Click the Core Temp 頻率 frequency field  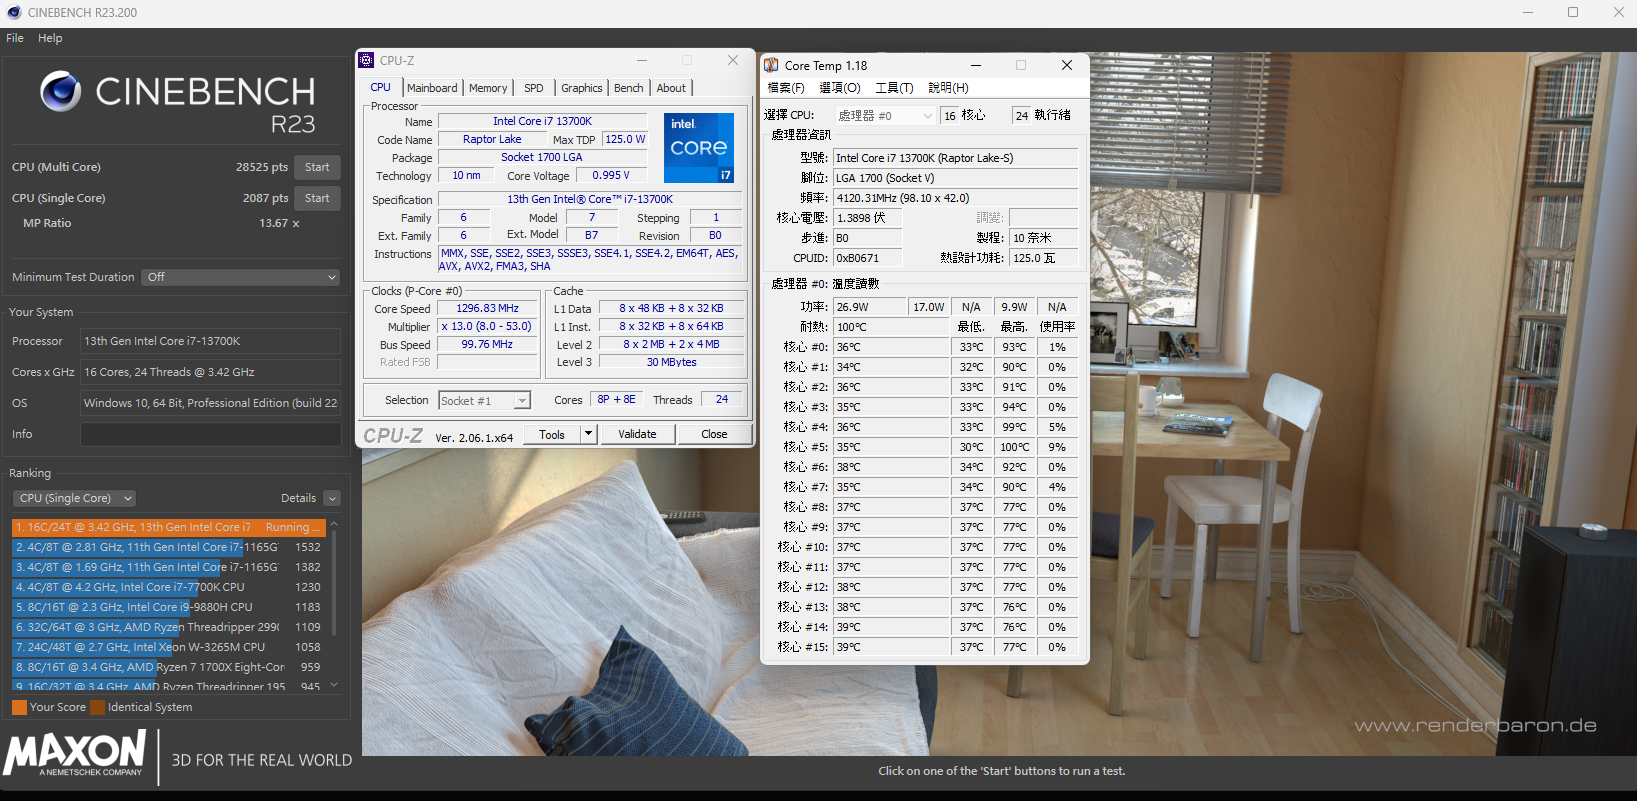click(955, 198)
